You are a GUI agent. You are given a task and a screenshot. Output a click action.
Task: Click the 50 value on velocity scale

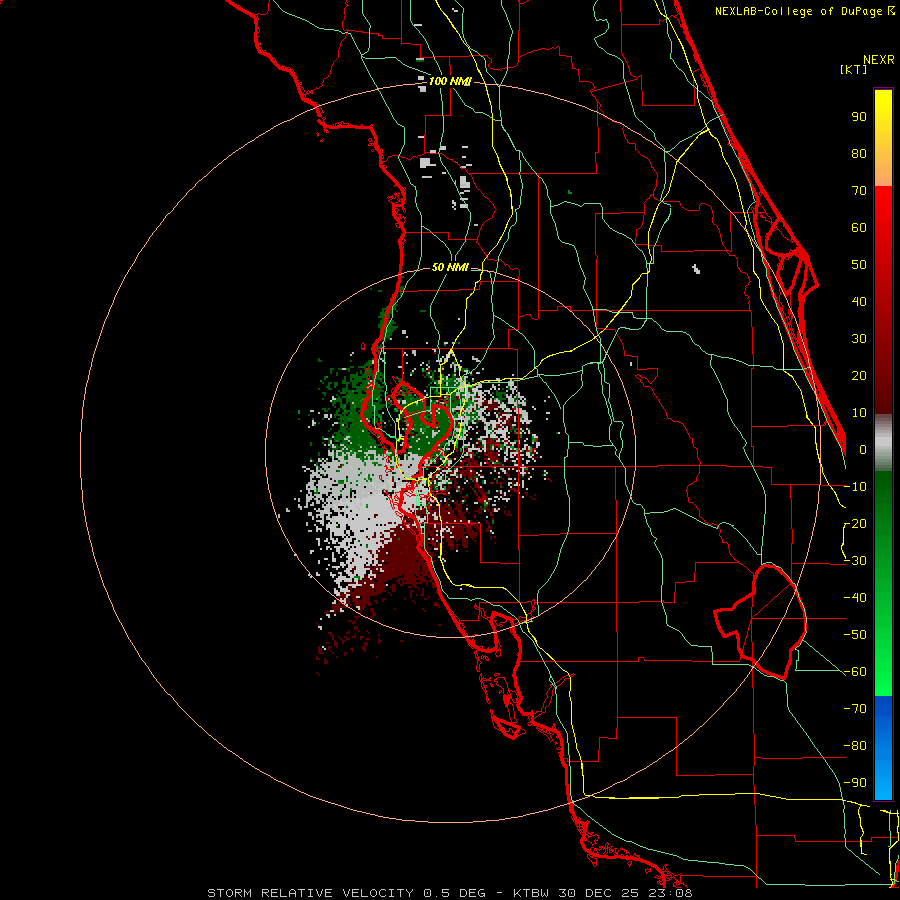coord(859,265)
